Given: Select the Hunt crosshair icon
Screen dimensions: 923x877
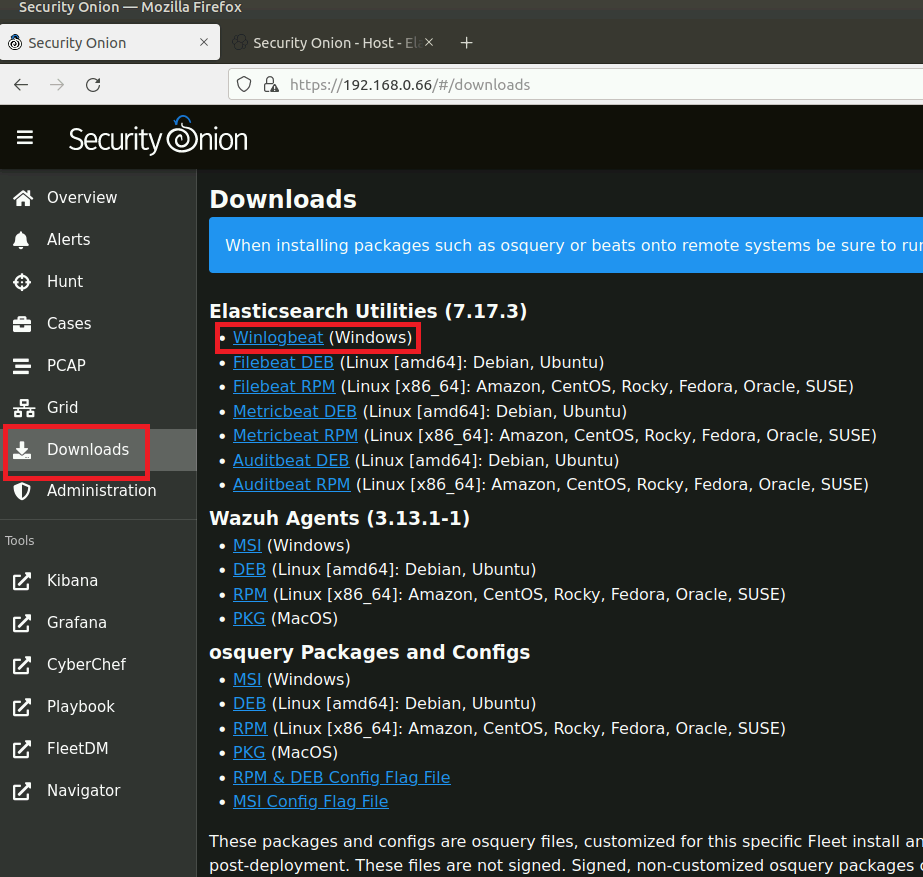Looking at the screenshot, I should [x=22, y=281].
